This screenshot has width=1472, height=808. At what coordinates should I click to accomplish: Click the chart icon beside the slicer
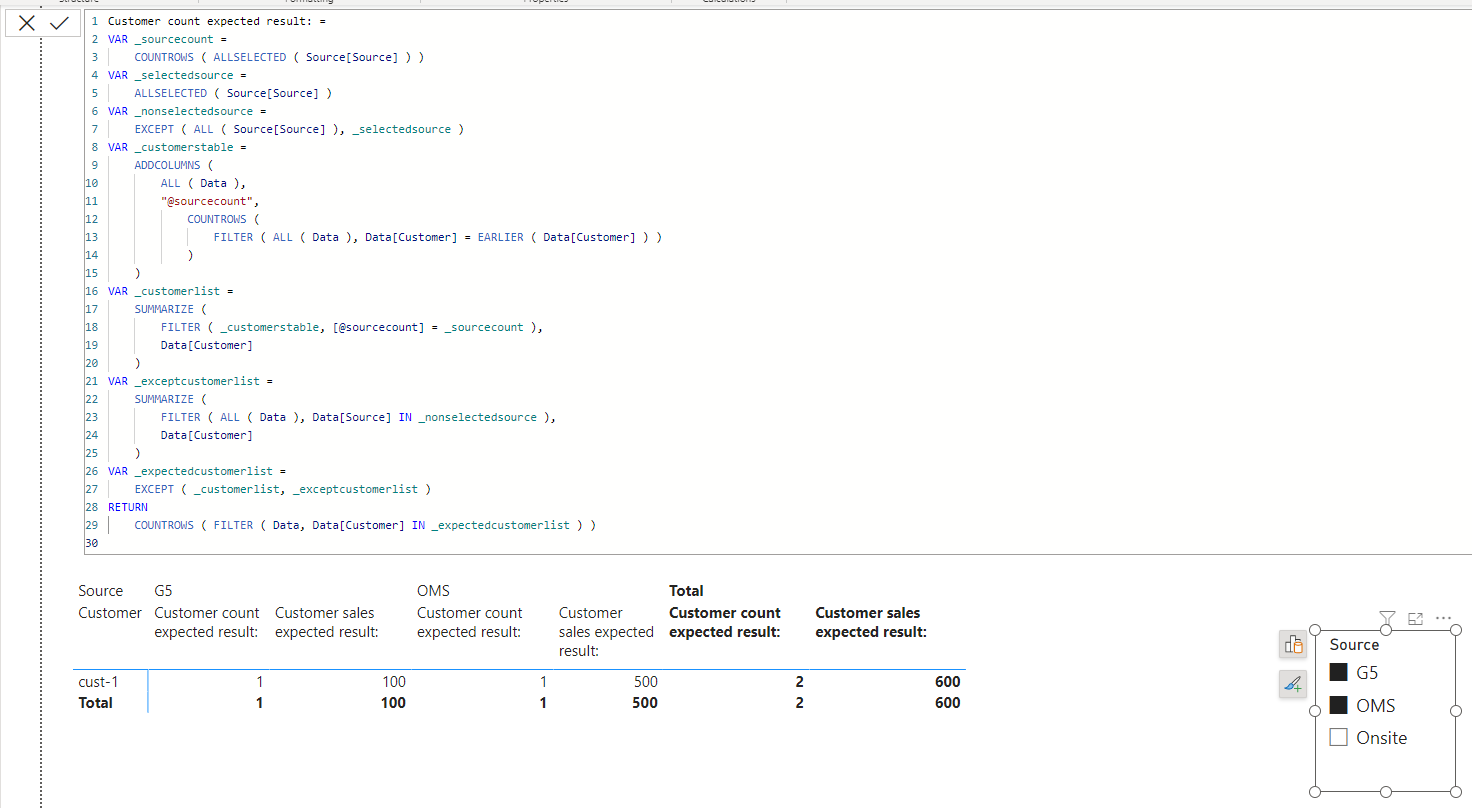pos(1293,645)
